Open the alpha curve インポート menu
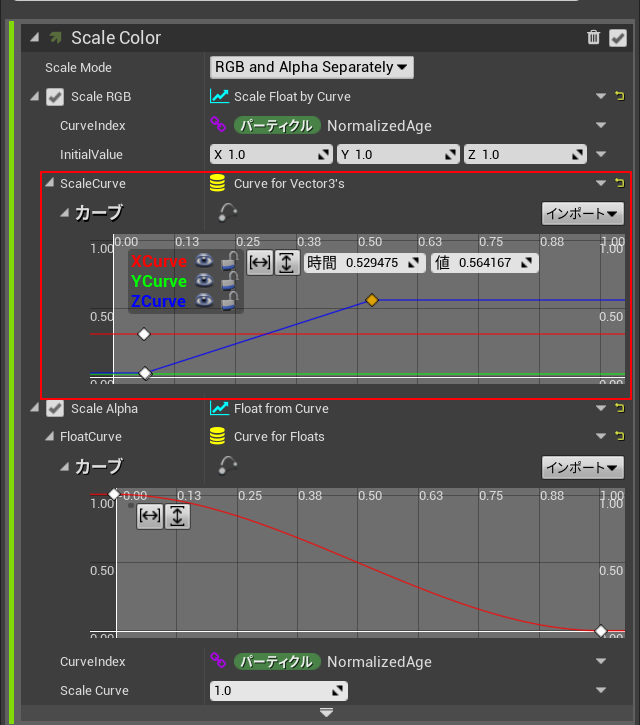The width and height of the screenshot is (640, 725). [583, 467]
